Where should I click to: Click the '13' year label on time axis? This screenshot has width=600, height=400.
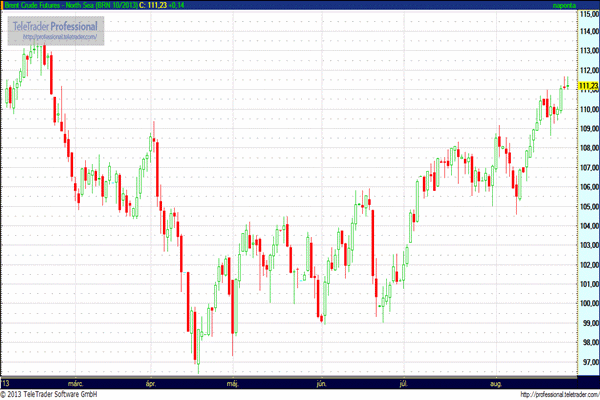tap(6, 382)
